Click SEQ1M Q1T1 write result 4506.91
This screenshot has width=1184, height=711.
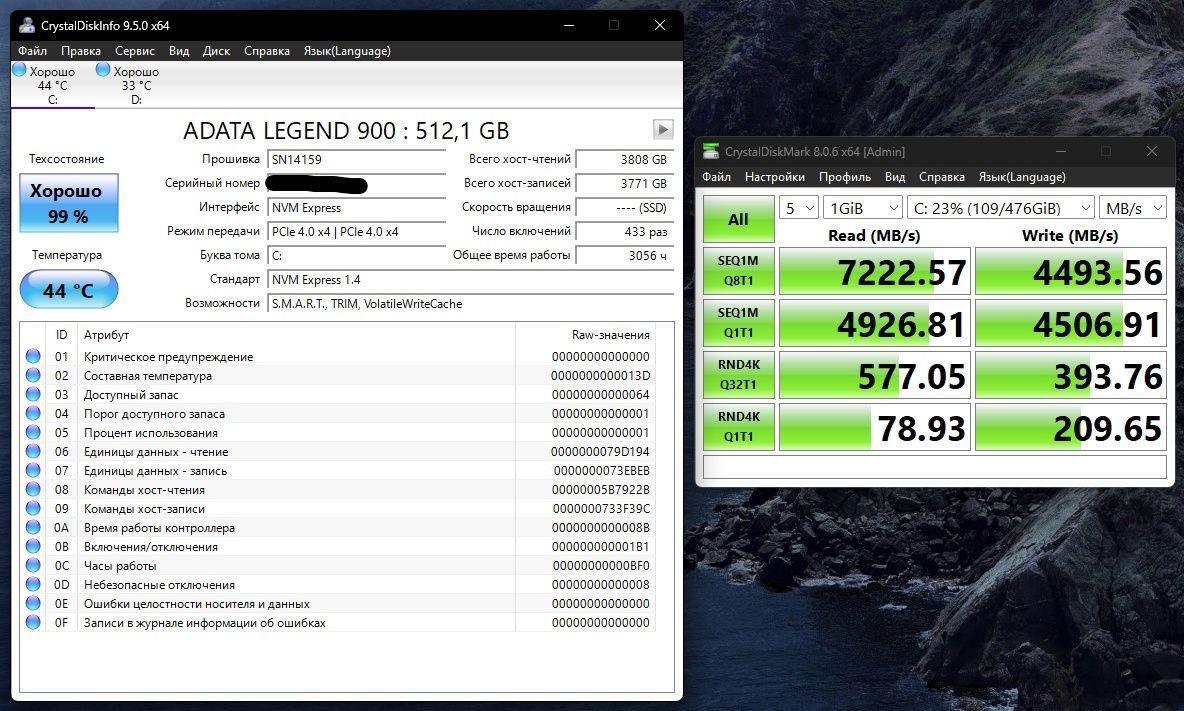point(1071,323)
